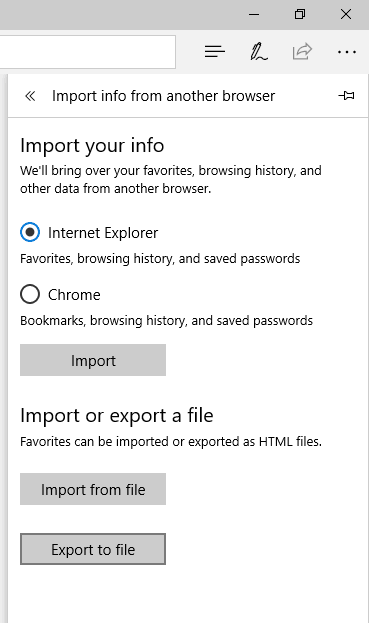
Task: Click the 'Import or export a file' heading
Action: (117, 416)
